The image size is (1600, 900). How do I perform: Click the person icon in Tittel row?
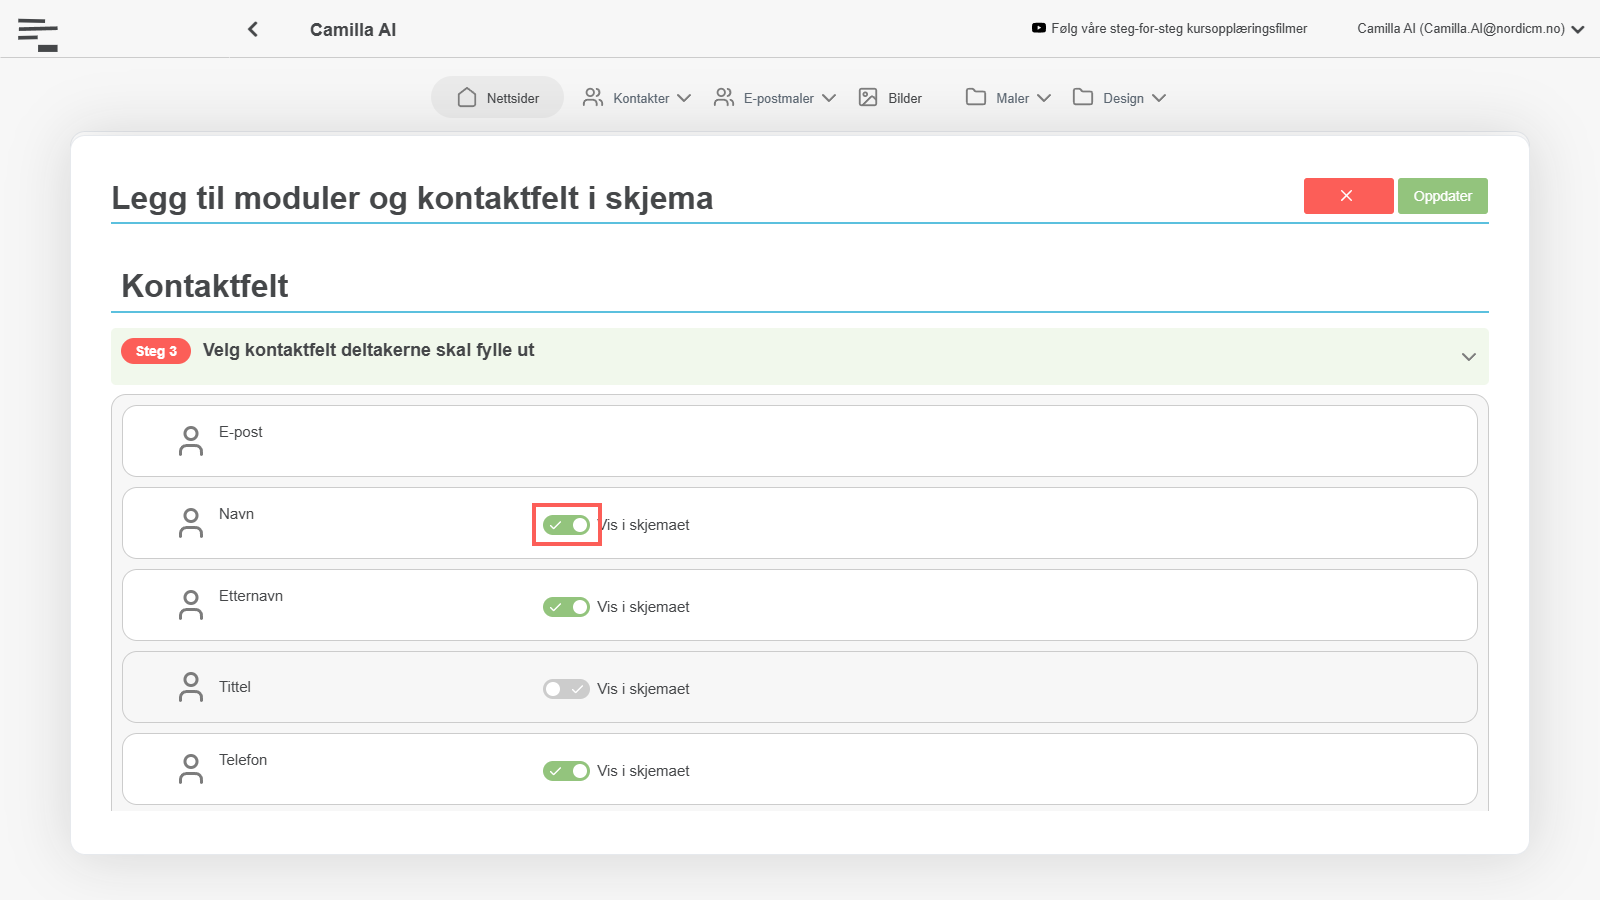(x=191, y=687)
